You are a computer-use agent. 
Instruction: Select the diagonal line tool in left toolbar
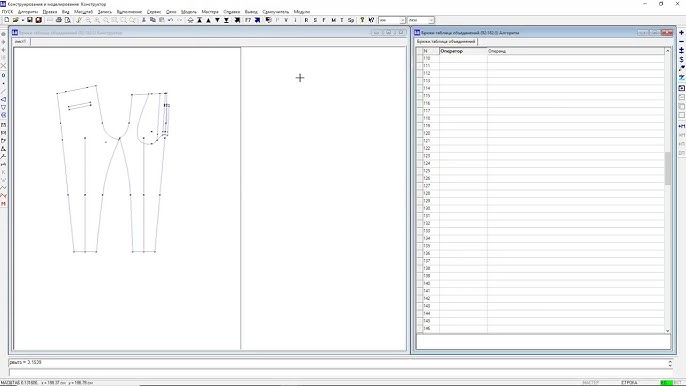click(x=4, y=91)
